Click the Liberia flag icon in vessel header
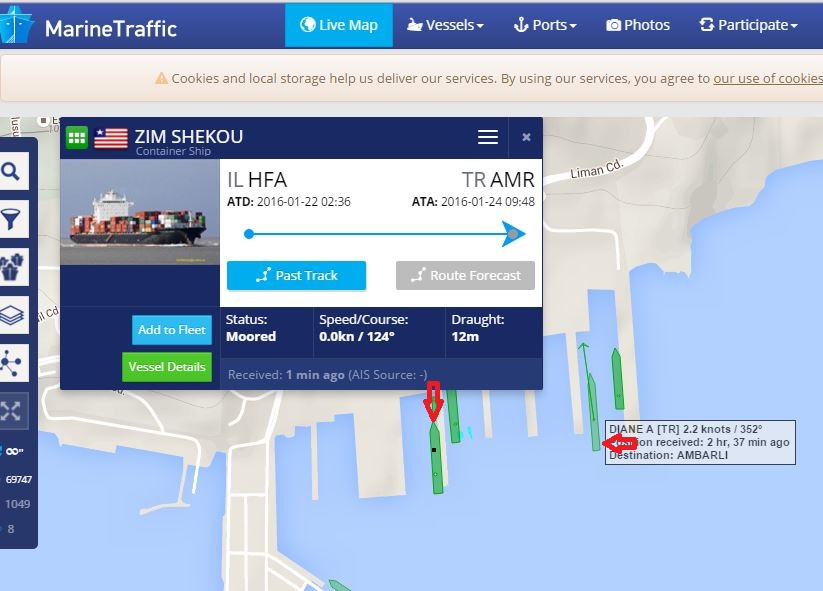The image size is (823, 591). point(111,139)
